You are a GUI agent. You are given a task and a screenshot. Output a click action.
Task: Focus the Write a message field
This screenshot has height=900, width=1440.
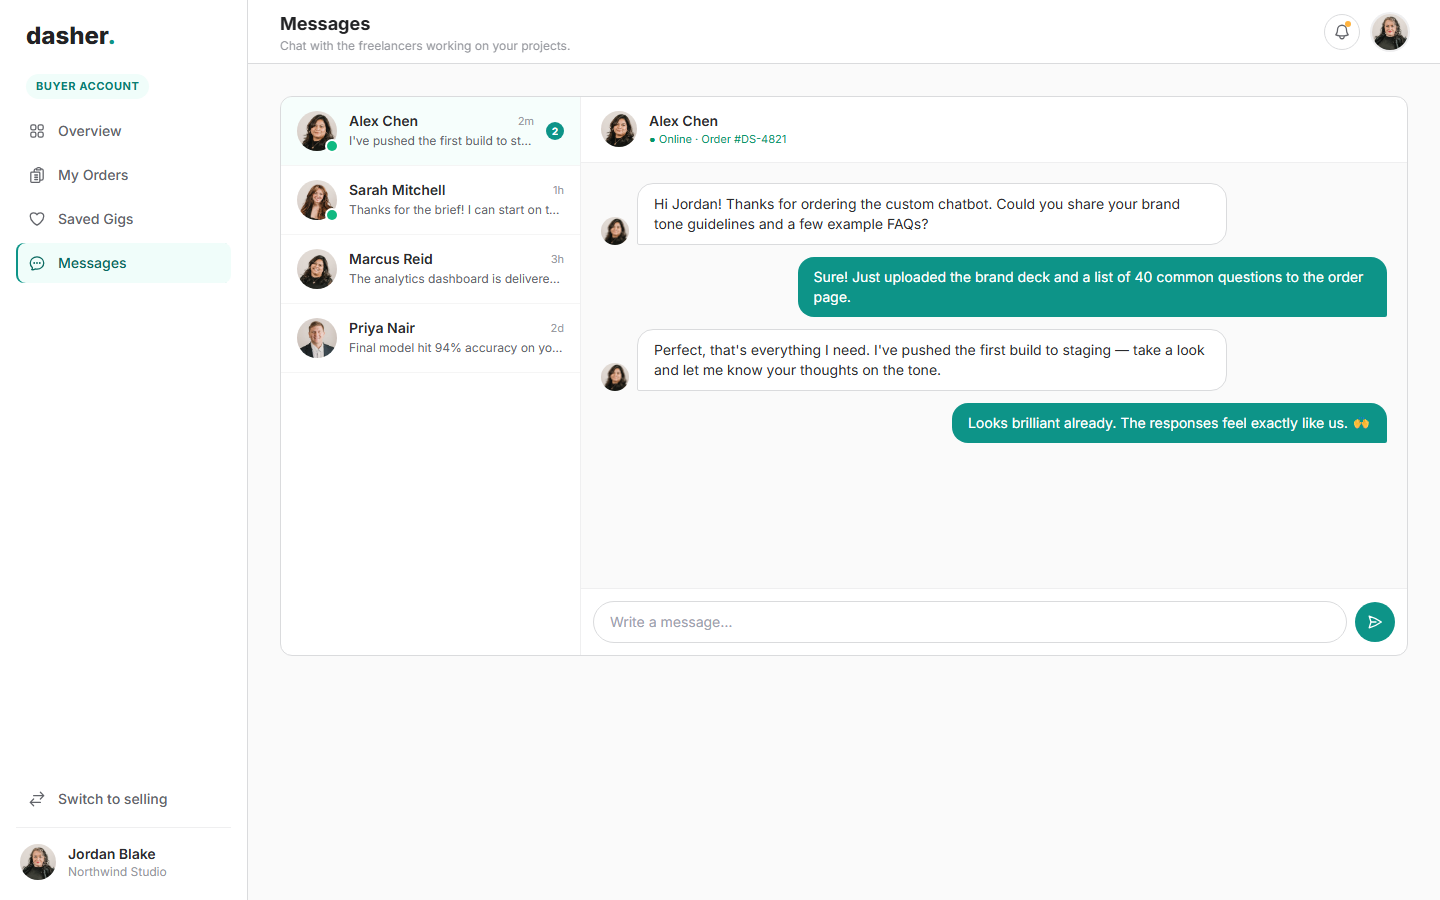click(x=970, y=622)
